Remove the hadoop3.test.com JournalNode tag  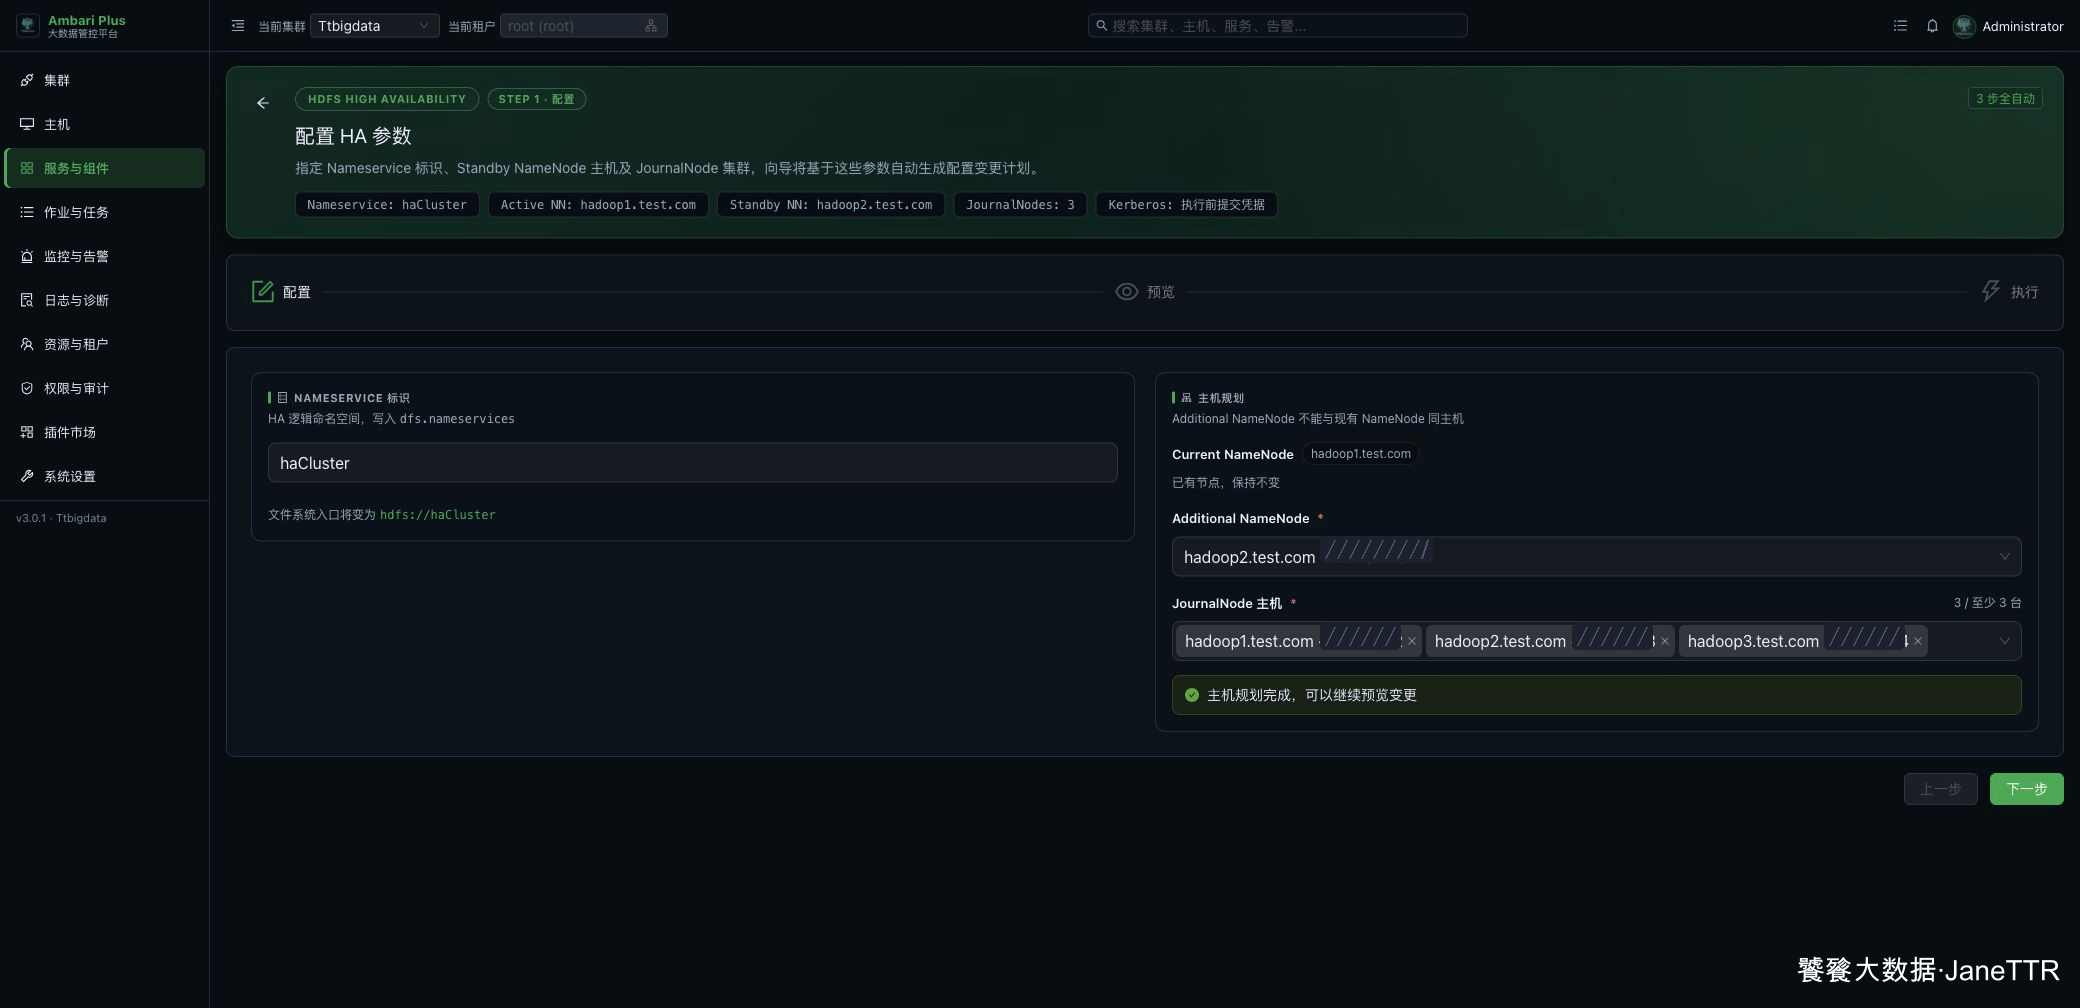click(x=1917, y=642)
